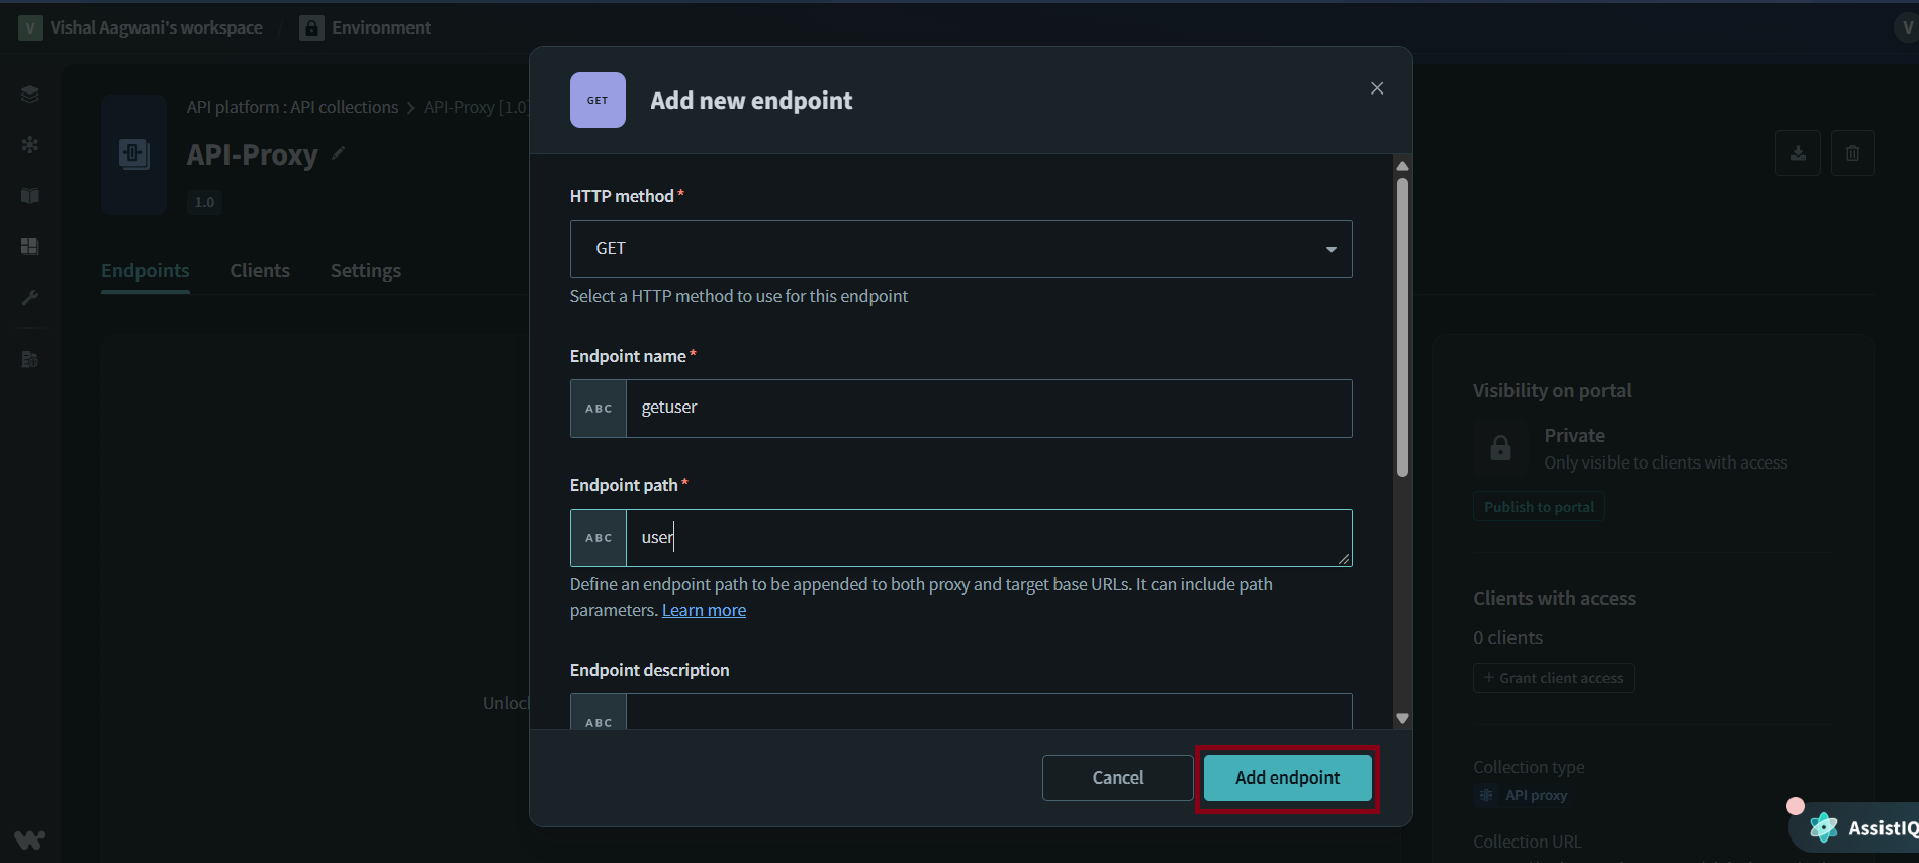Open the HTTP method dropdown

[961, 249]
